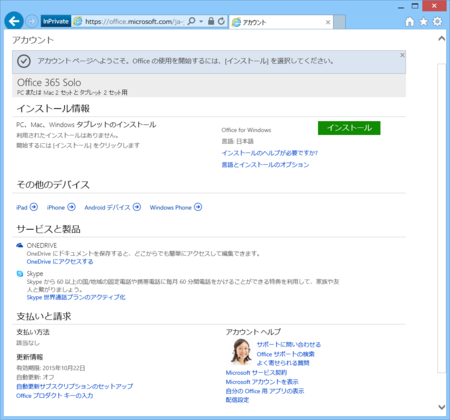Open the Android デバイス link
The height and width of the screenshot is (420, 450).
click(x=107, y=208)
